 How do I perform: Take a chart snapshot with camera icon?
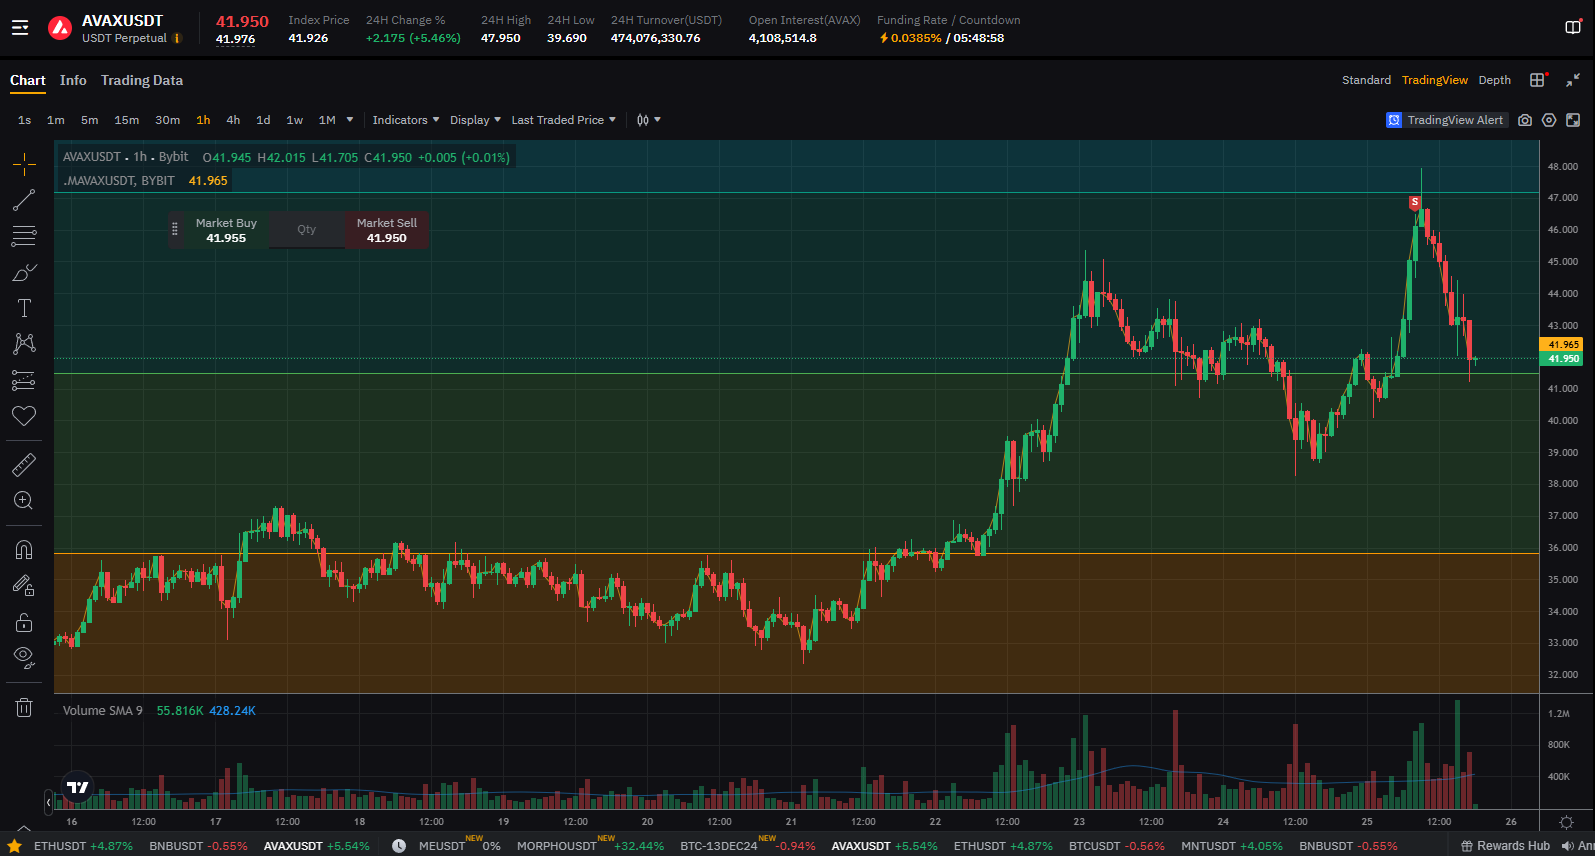pos(1524,120)
